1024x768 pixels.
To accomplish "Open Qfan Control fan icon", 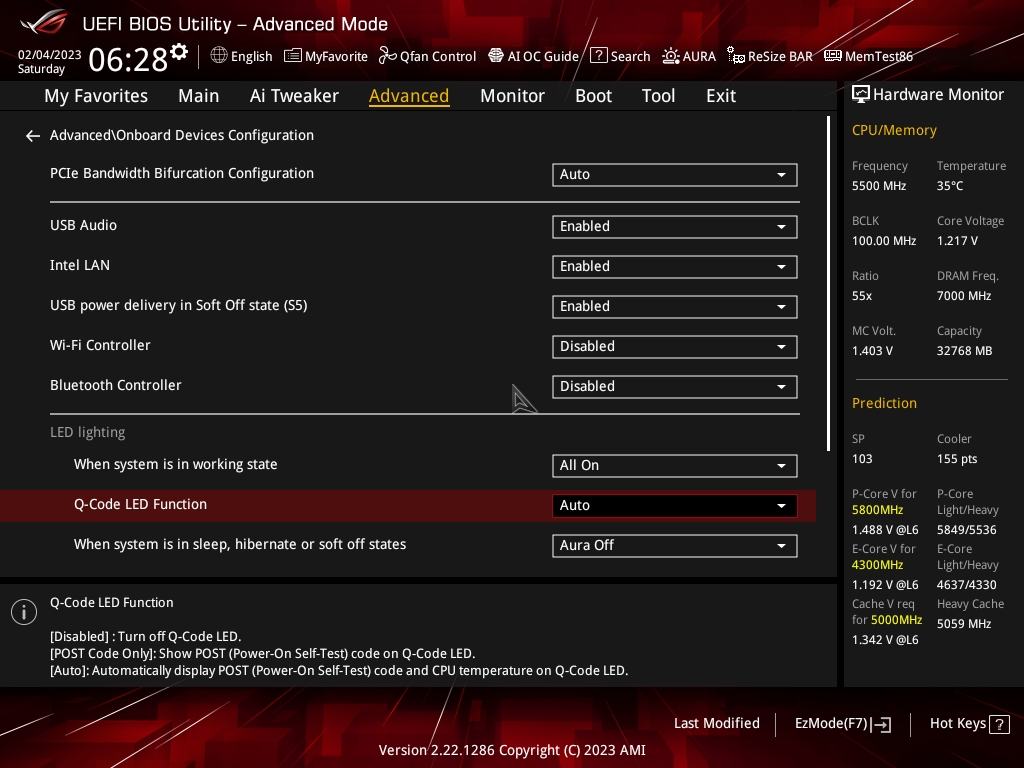I will [x=387, y=56].
